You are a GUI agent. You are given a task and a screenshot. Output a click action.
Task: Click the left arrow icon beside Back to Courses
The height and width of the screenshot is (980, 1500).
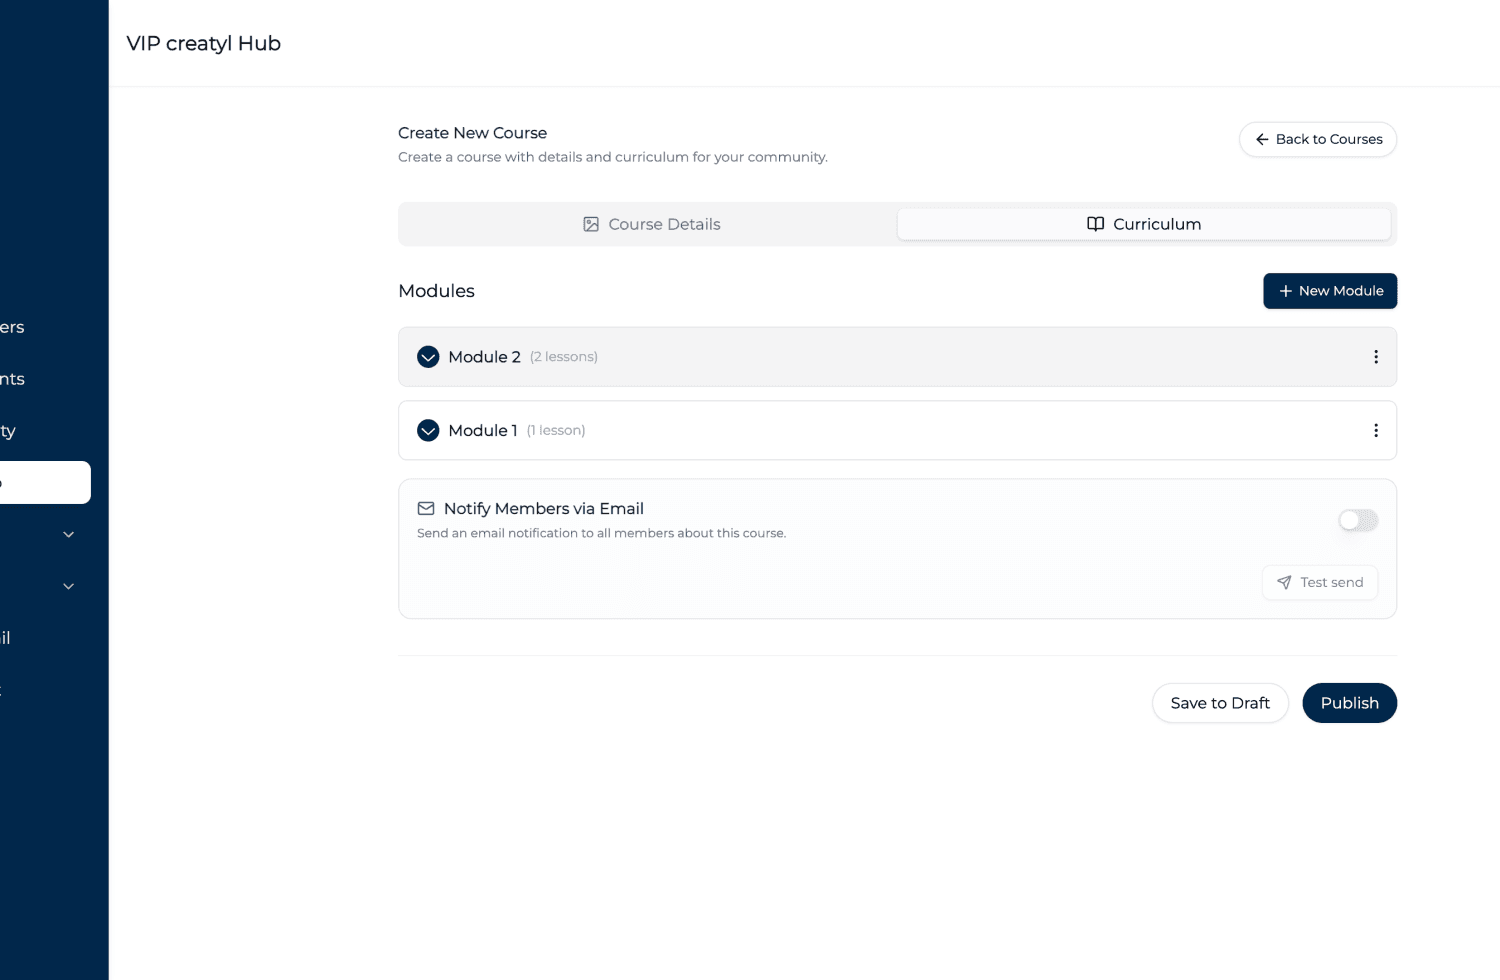[1262, 139]
